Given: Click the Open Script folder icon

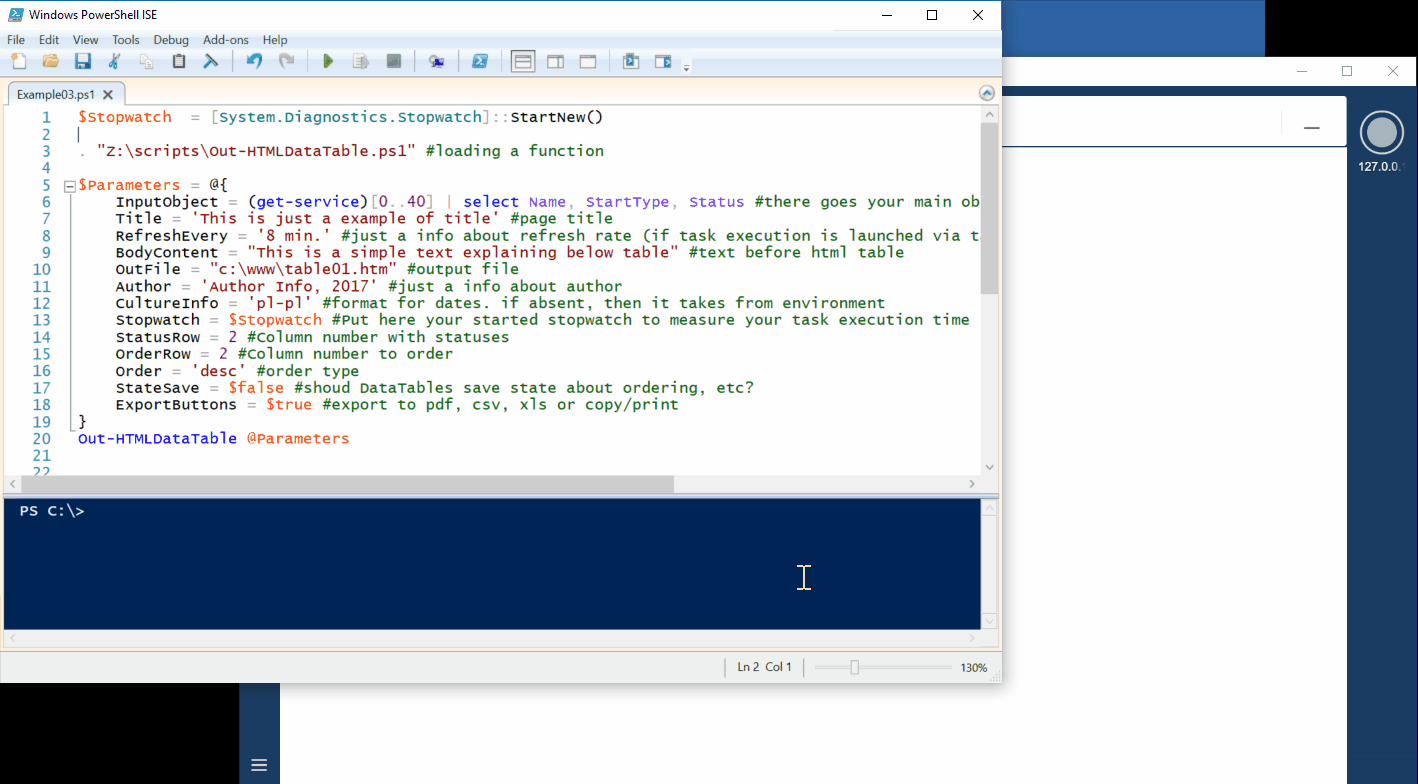Looking at the screenshot, I should (x=50, y=62).
